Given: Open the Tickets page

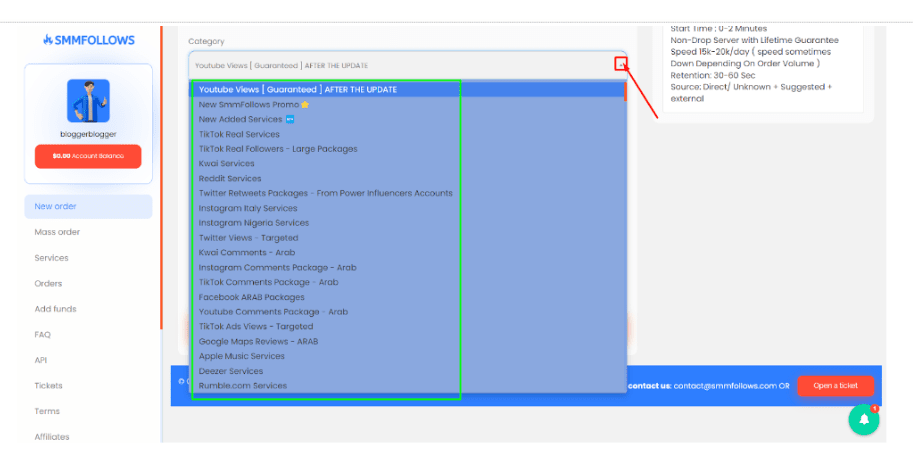Looking at the screenshot, I should (x=48, y=386).
